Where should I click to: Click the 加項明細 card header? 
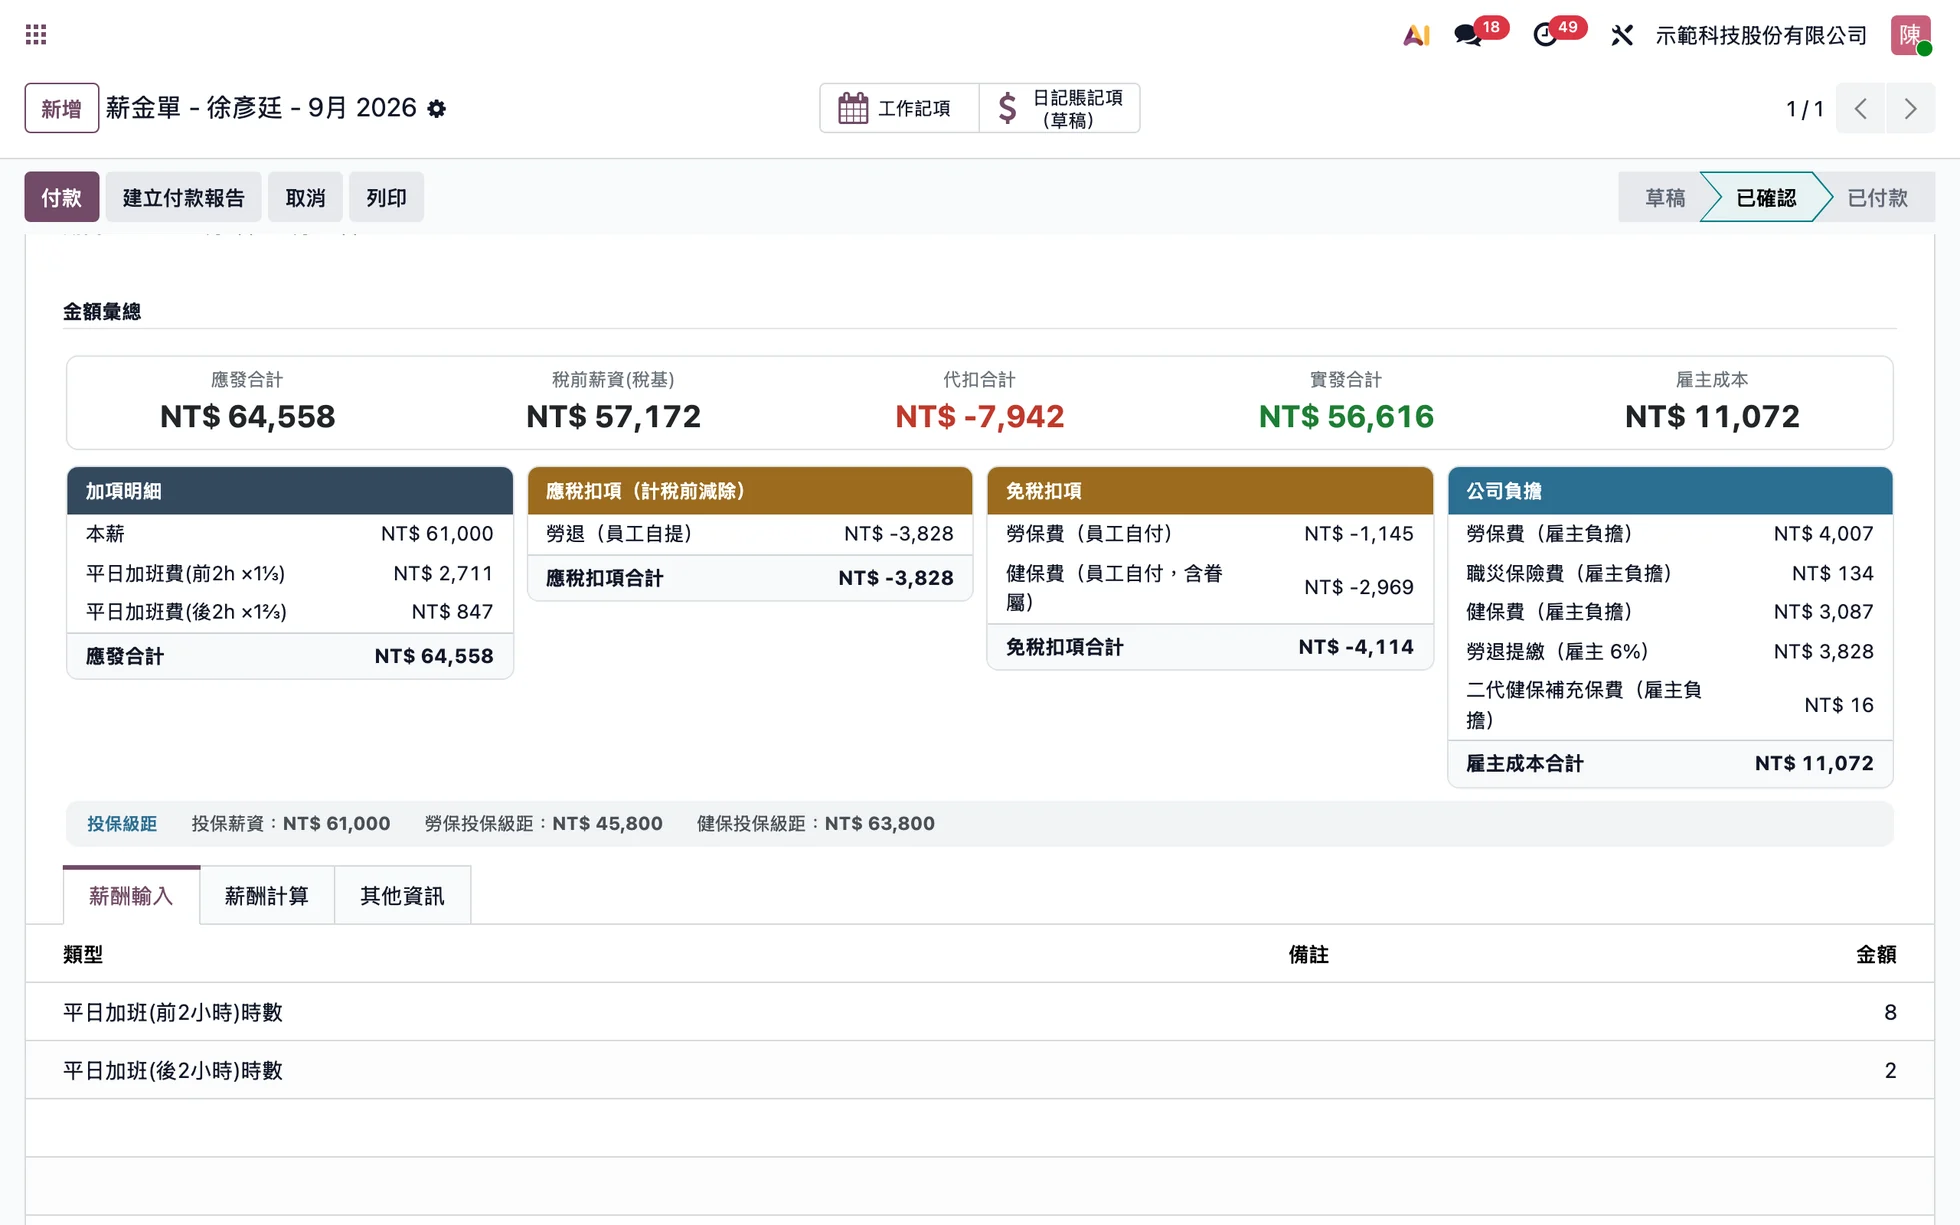tap(290, 491)
